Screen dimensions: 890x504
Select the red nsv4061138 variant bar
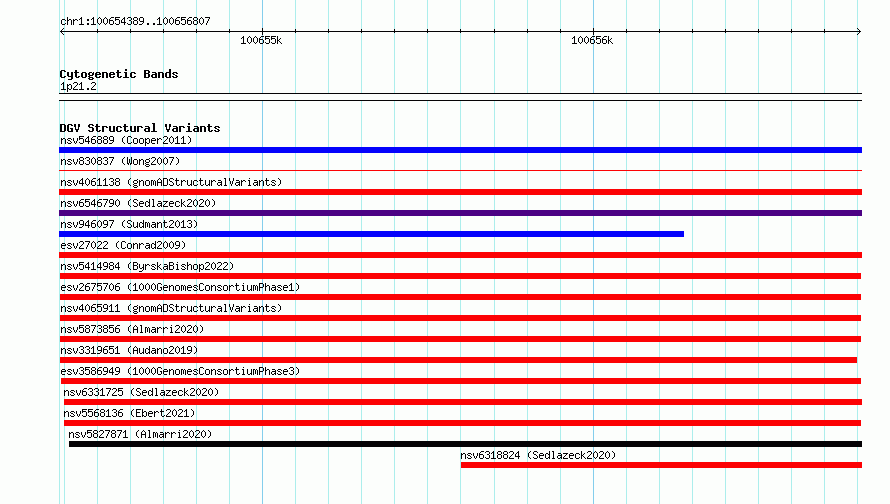tap(460, 192)
